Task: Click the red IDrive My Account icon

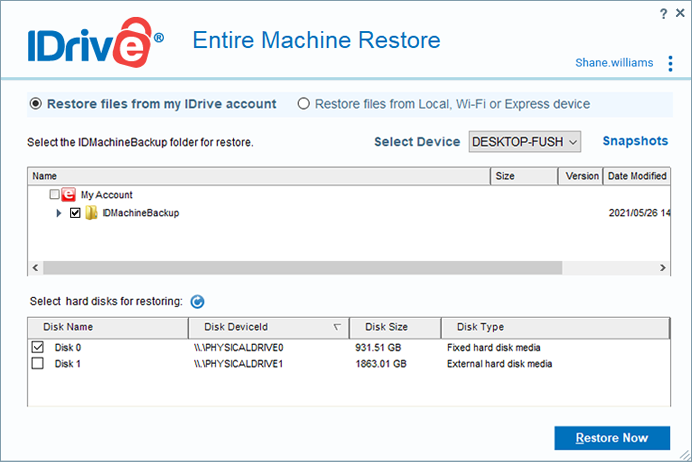Action: click(68, 195)
